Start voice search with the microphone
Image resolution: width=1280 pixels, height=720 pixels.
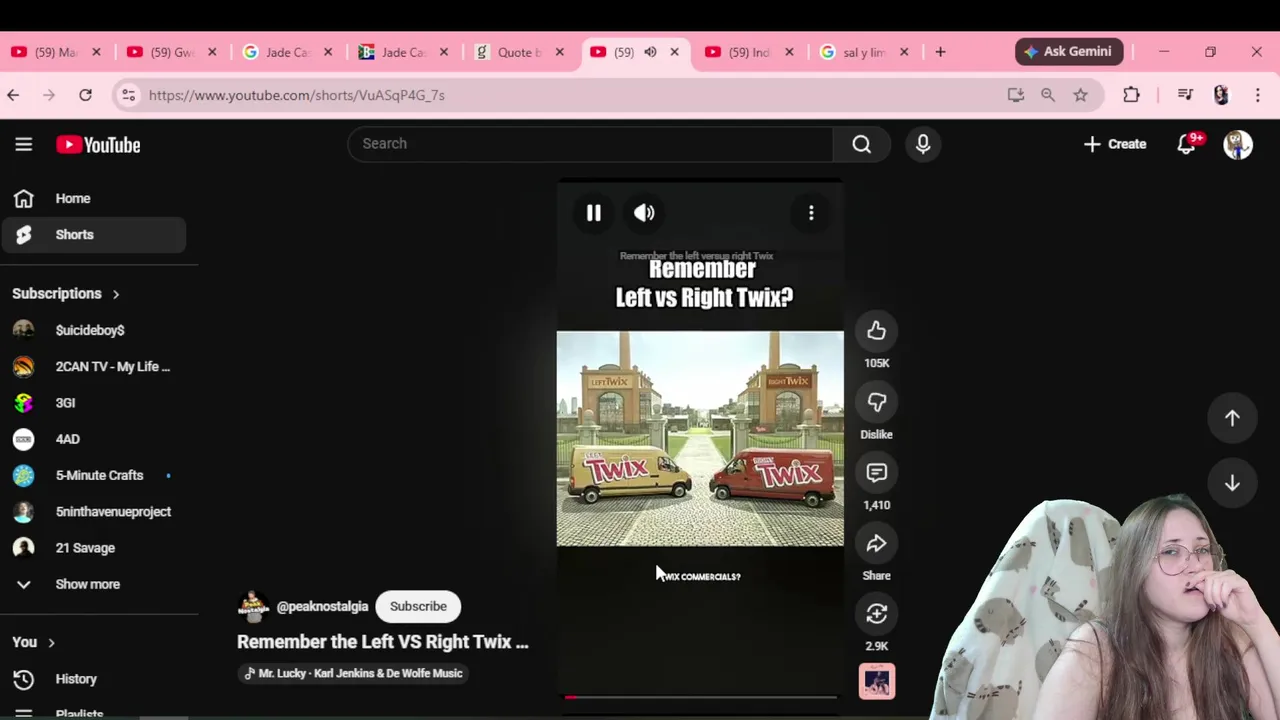click(923, 144)
